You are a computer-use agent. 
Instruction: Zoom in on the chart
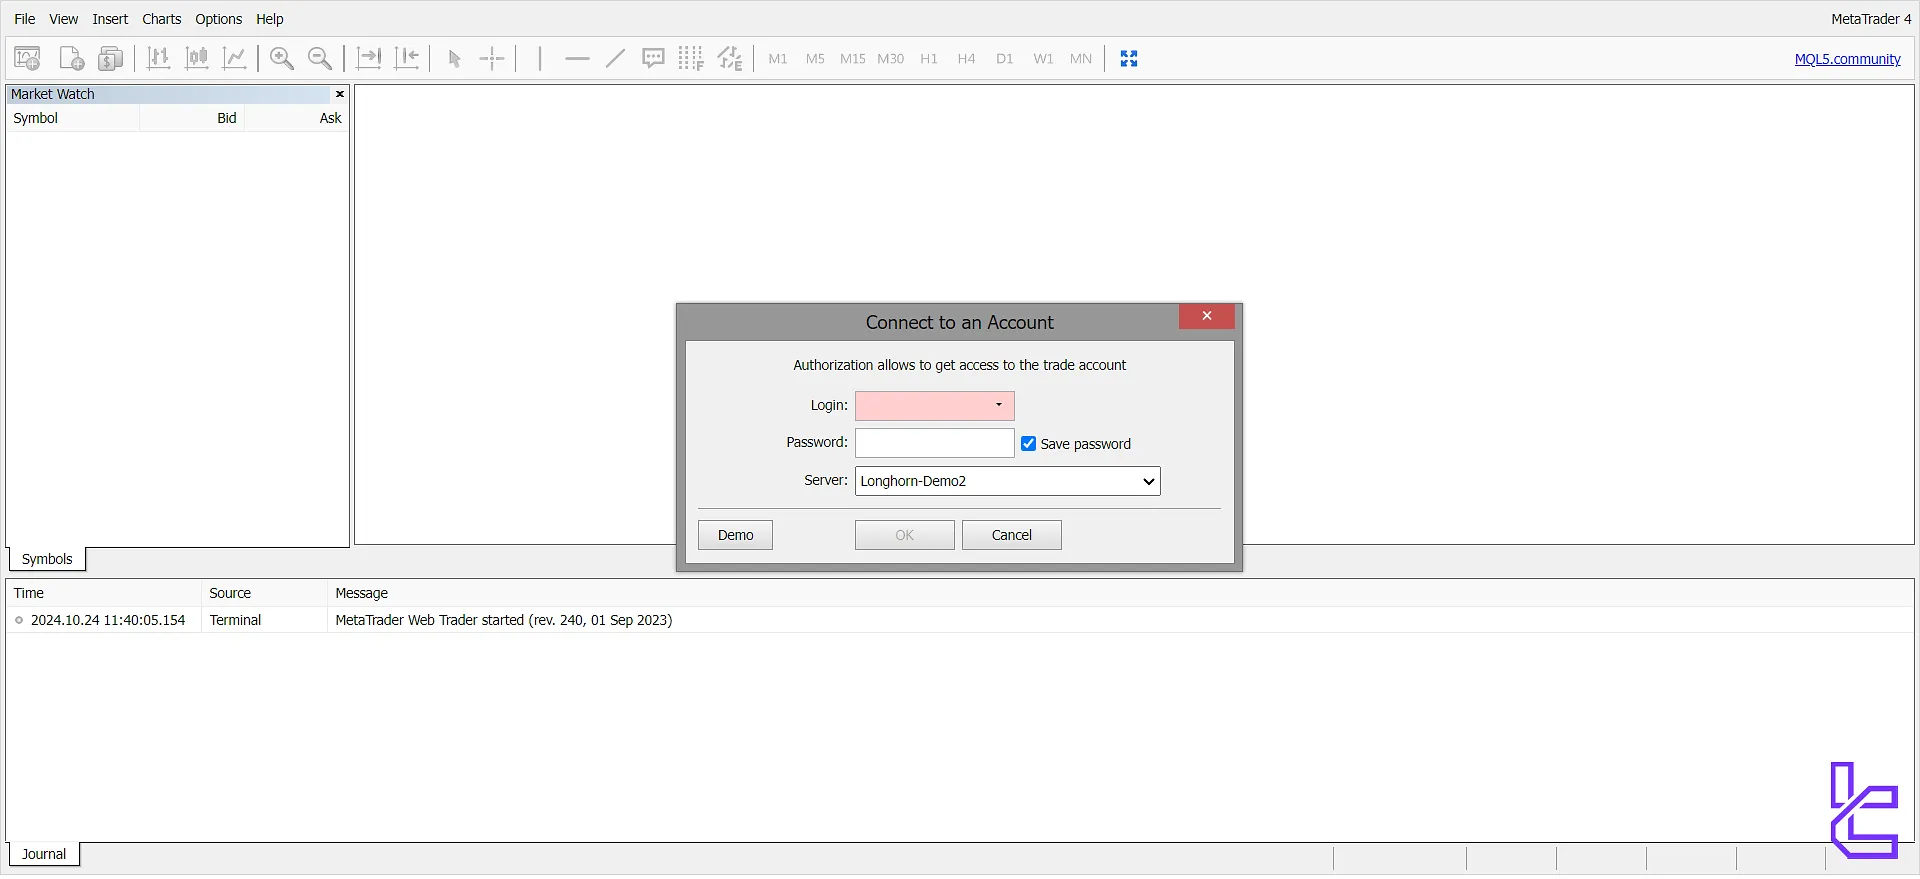click(282, 59)
